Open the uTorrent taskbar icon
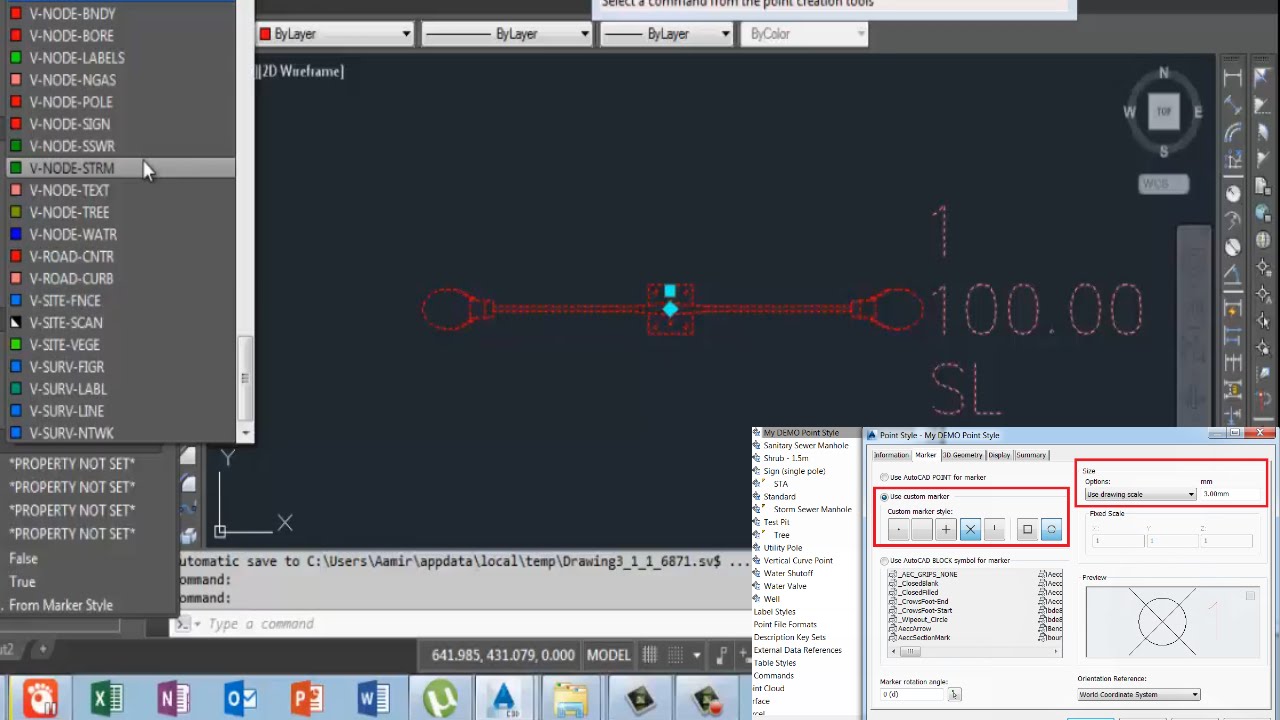Viewport: 1280px width, 720px height. pos(440,698)
